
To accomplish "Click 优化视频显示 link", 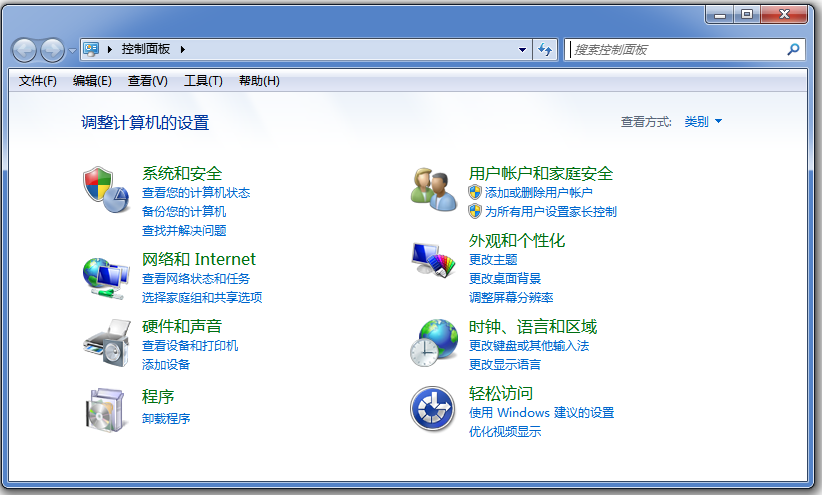I will pos(505,432).
